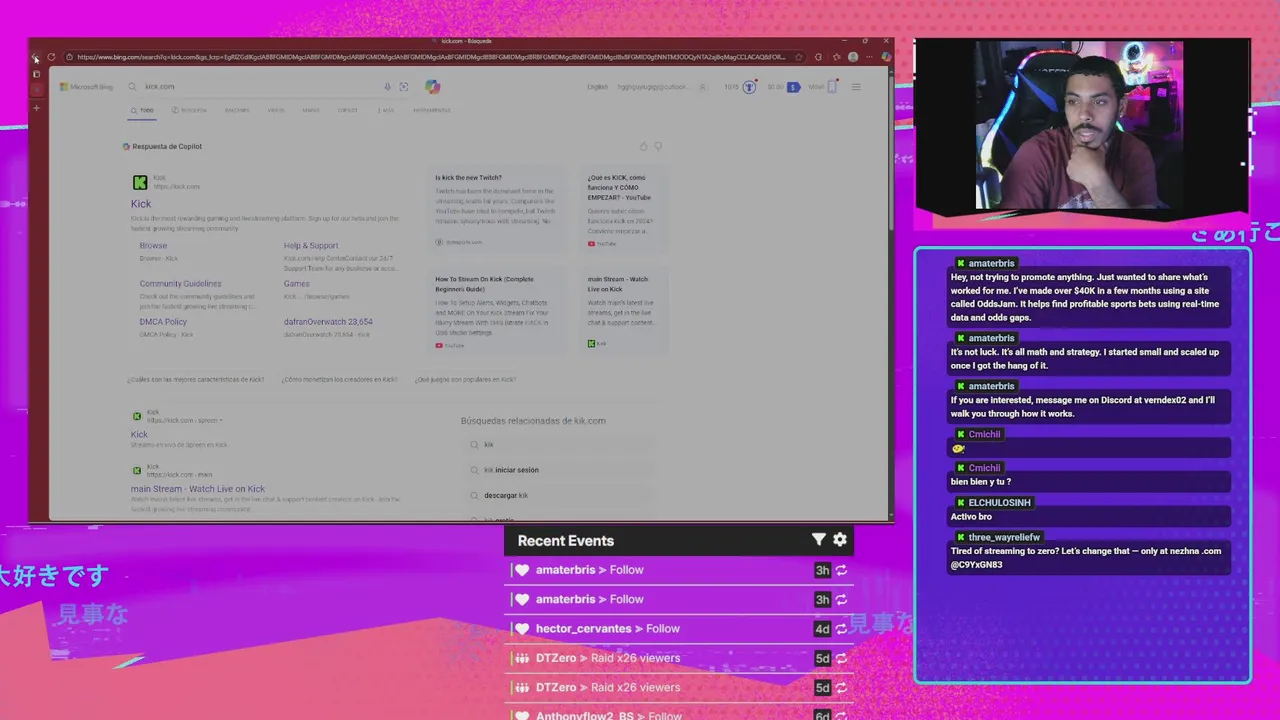This screenshot has height=720, width=1280.
Task: Open main Stream - Watch Live on Kick result
Action: point(198,489)
